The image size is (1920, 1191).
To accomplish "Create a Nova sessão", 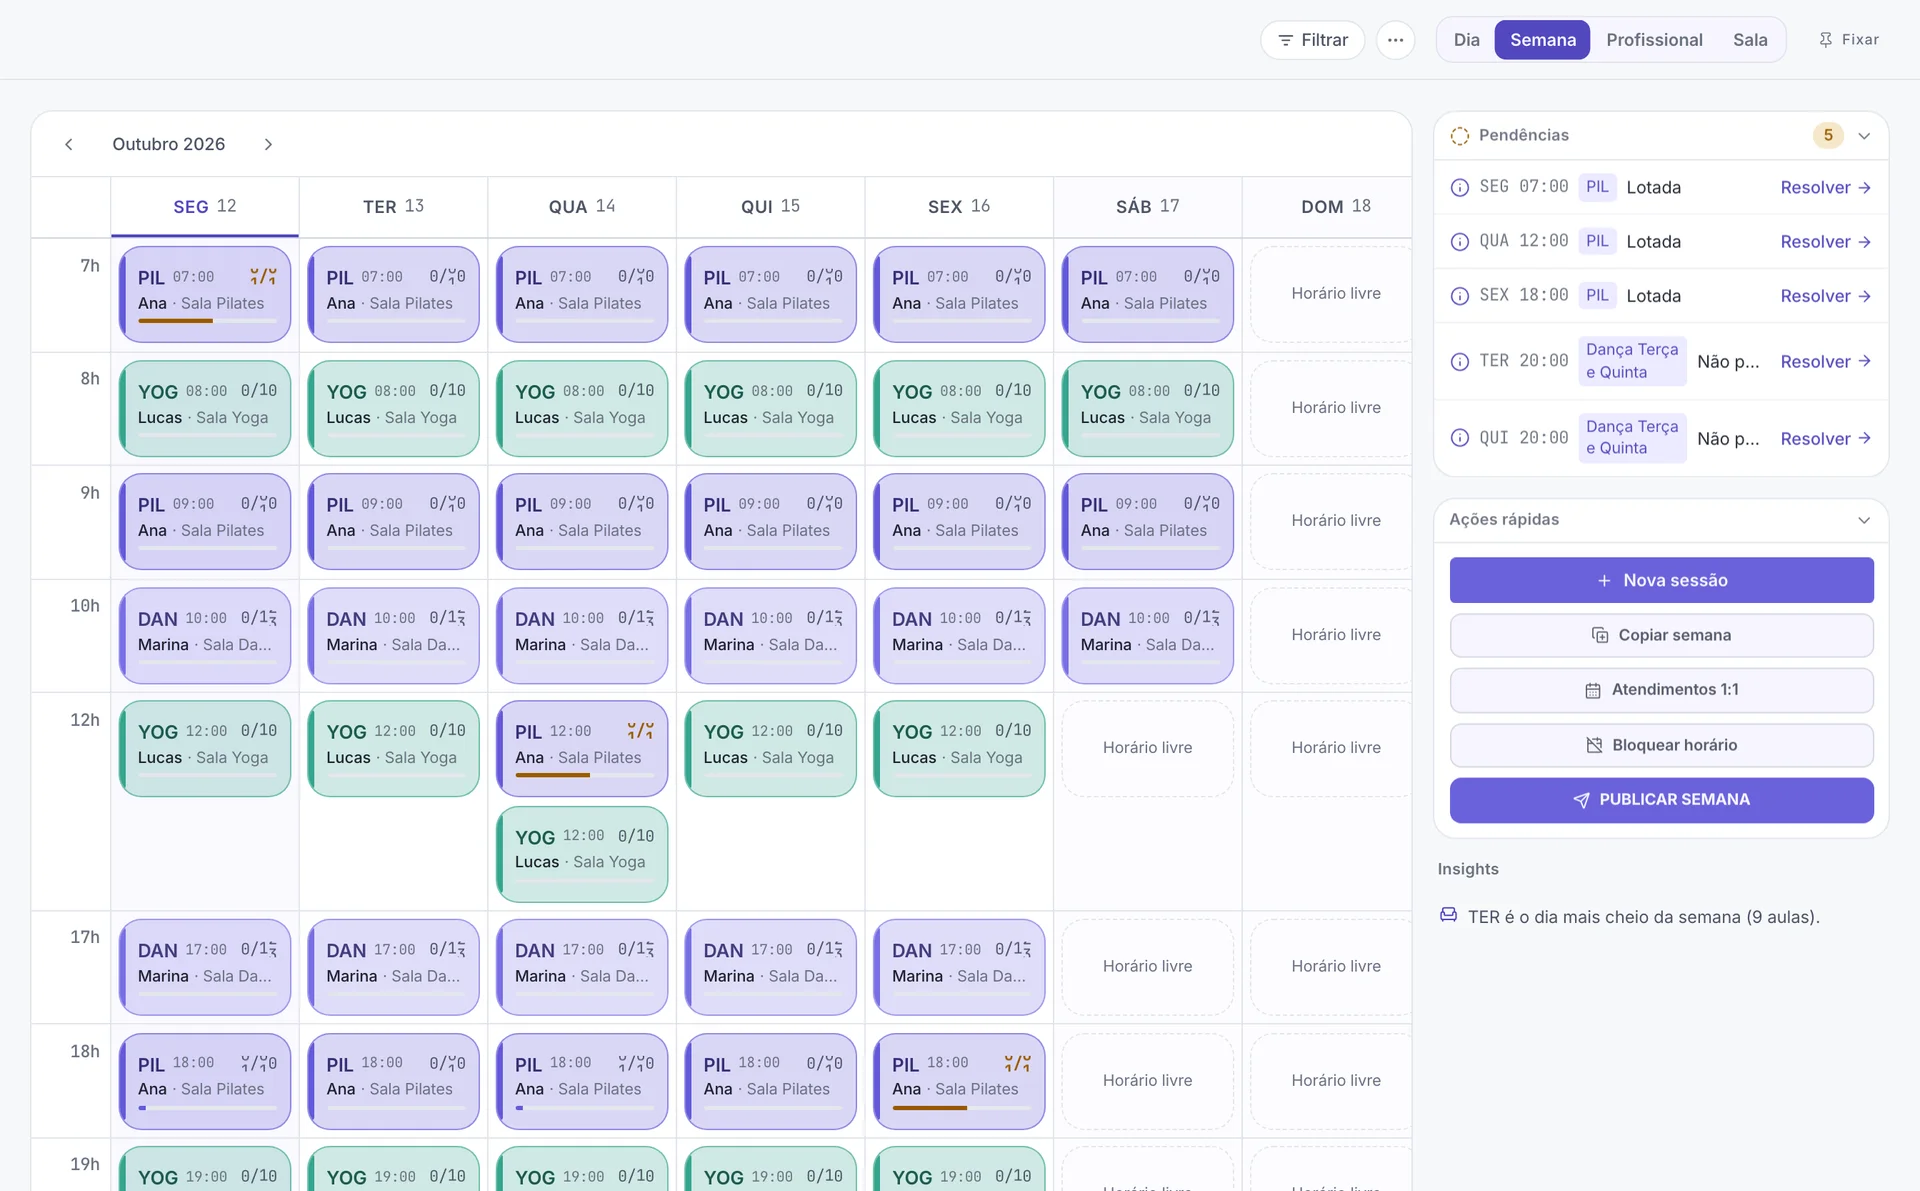I will (1661, 580).
